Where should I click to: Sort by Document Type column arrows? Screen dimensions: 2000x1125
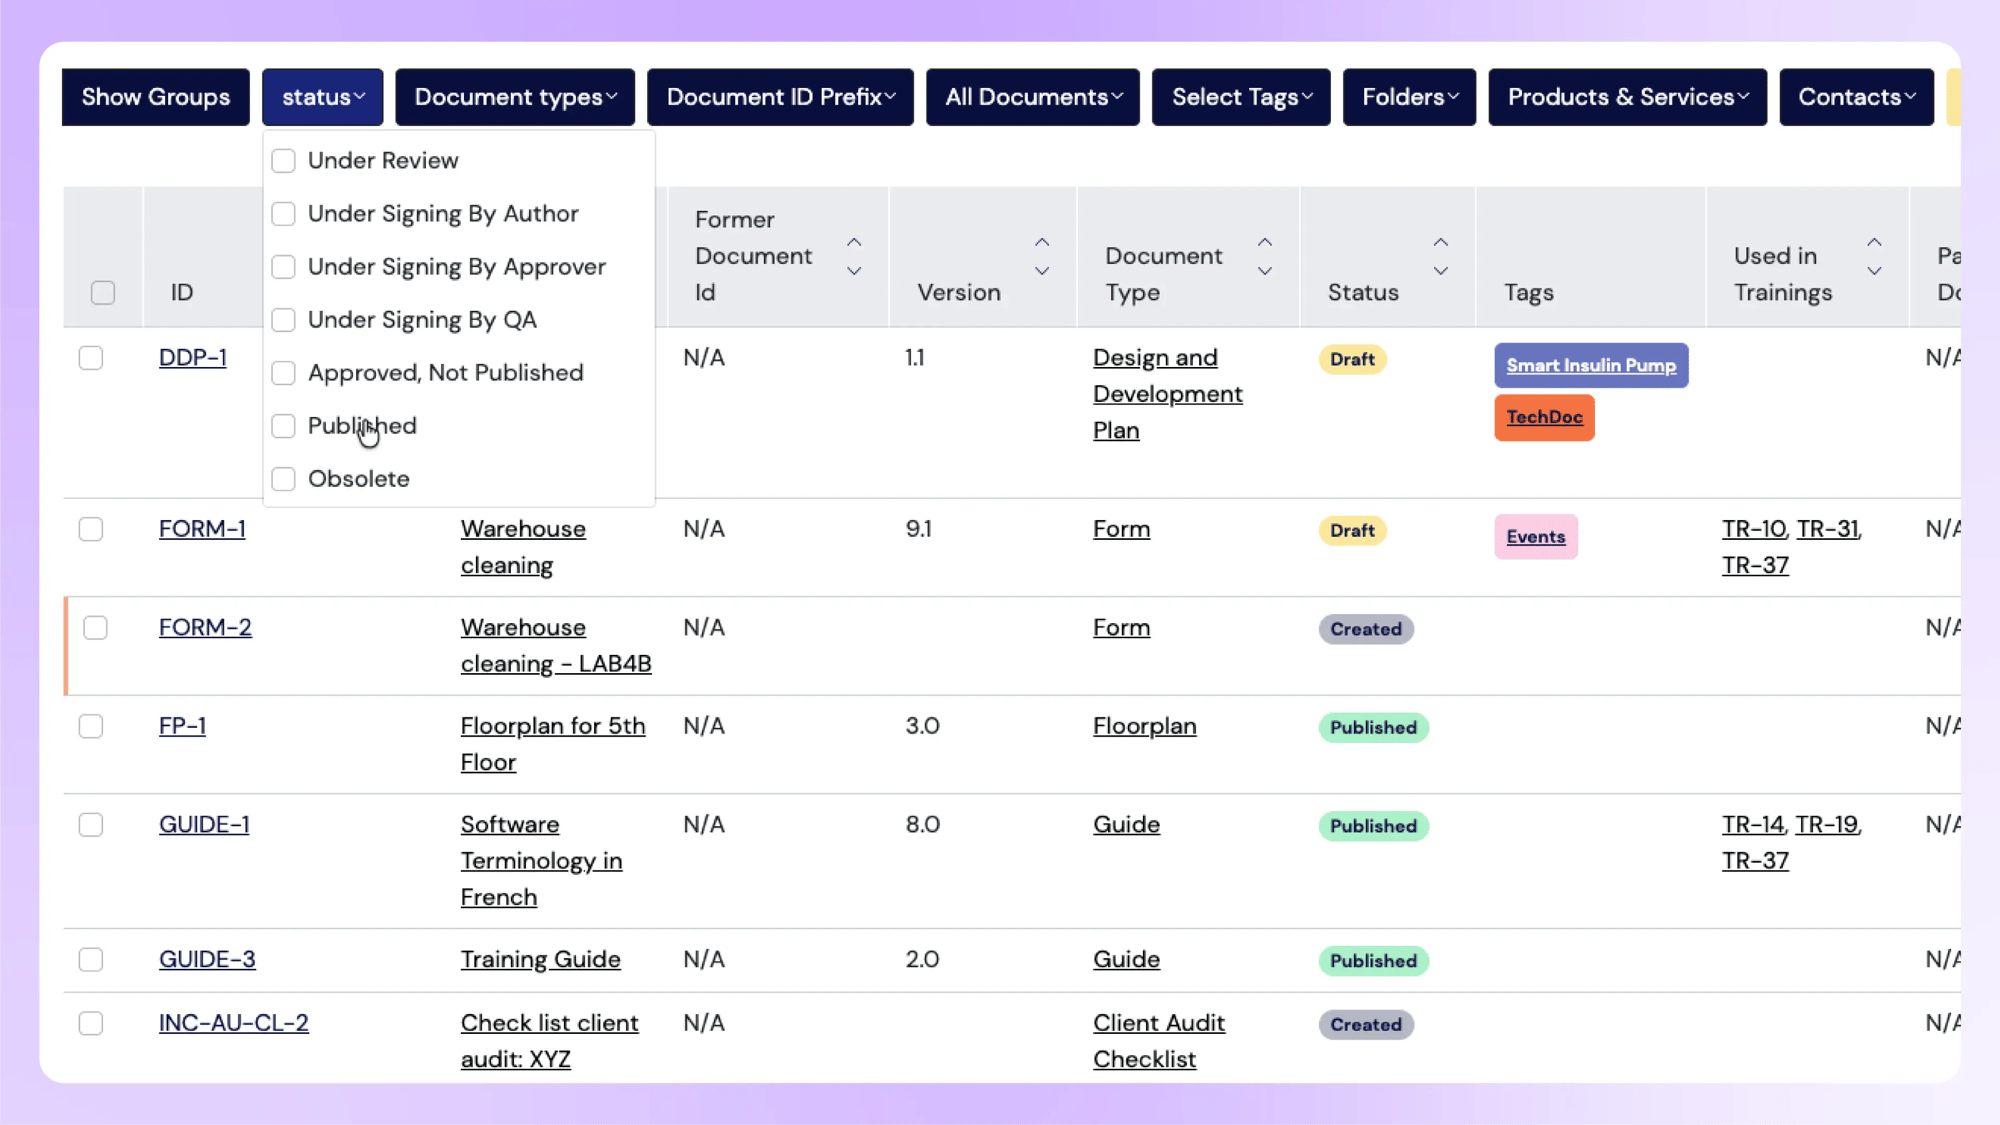pos(1264,257)
